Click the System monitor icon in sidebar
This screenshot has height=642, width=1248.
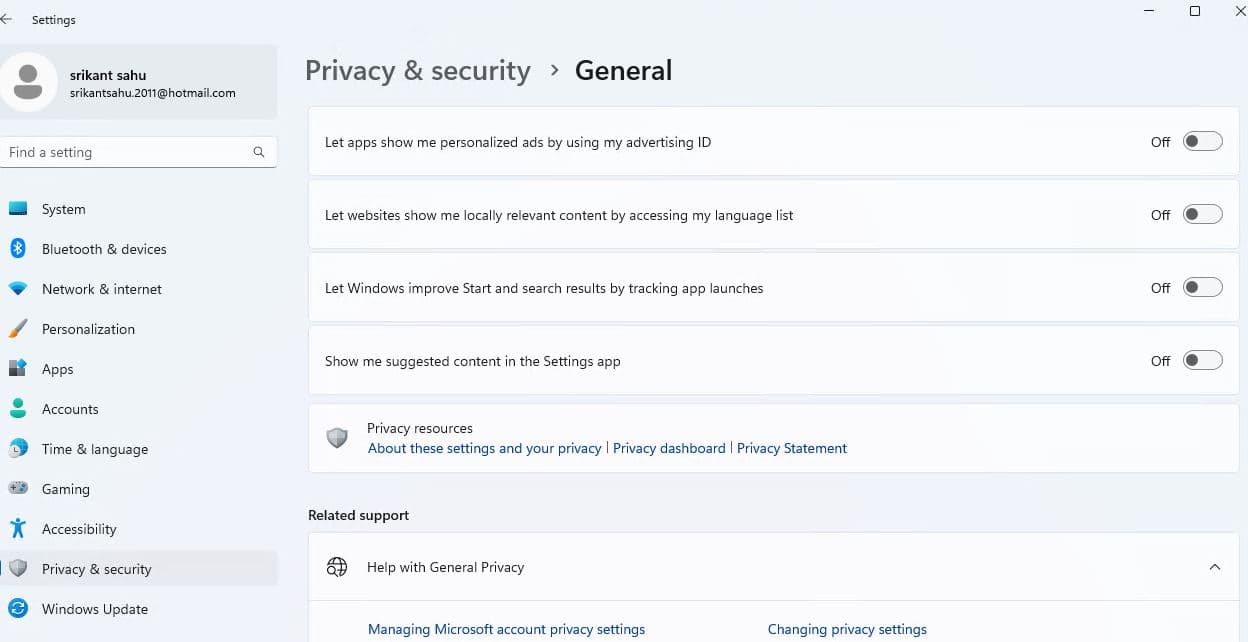(x=18, y=209)
